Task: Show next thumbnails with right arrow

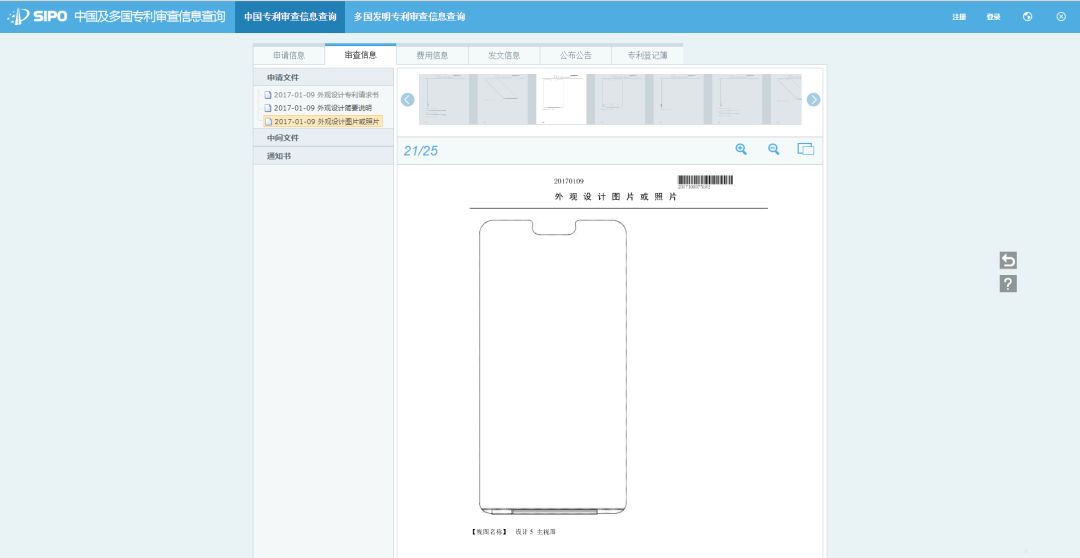Action: [x=813, y=100]
